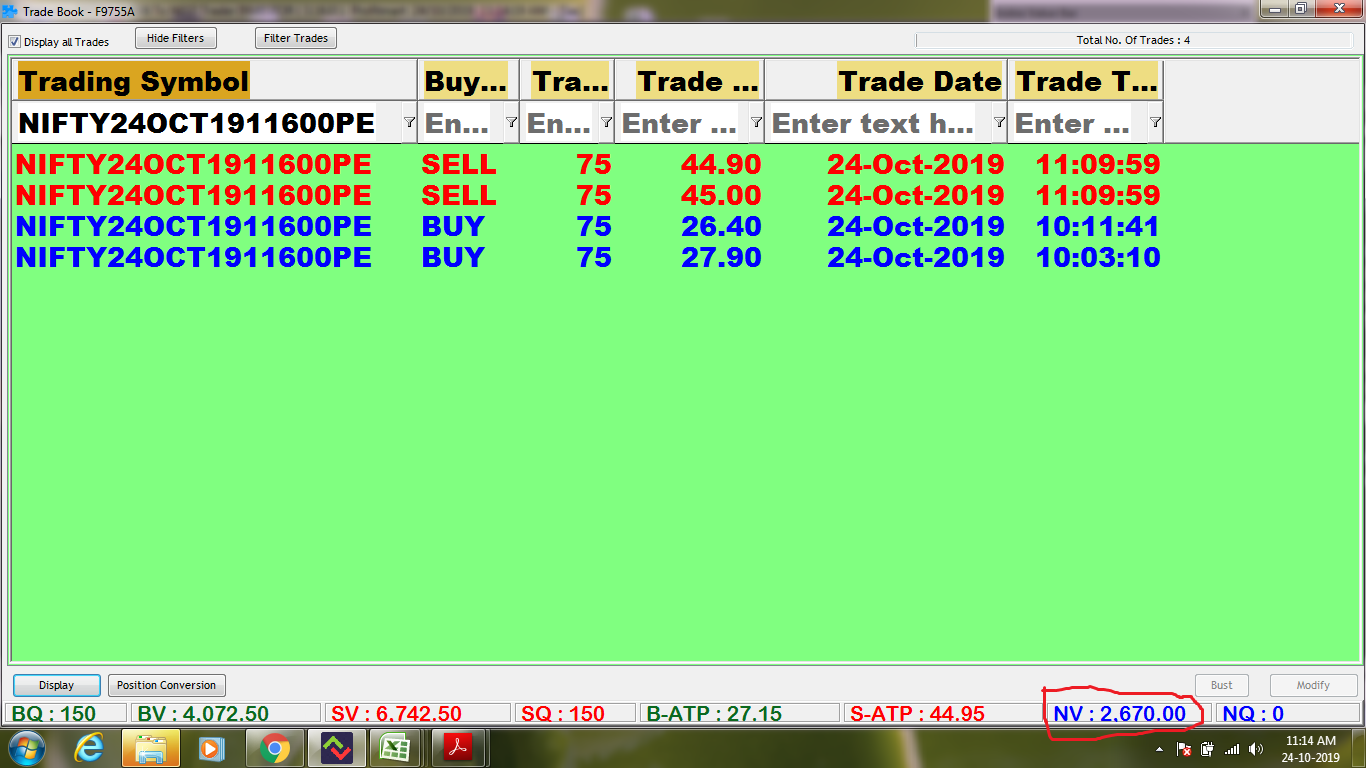
Task: Launch Windows Media Player from taskbar
Action: click(x=211, y=747)
